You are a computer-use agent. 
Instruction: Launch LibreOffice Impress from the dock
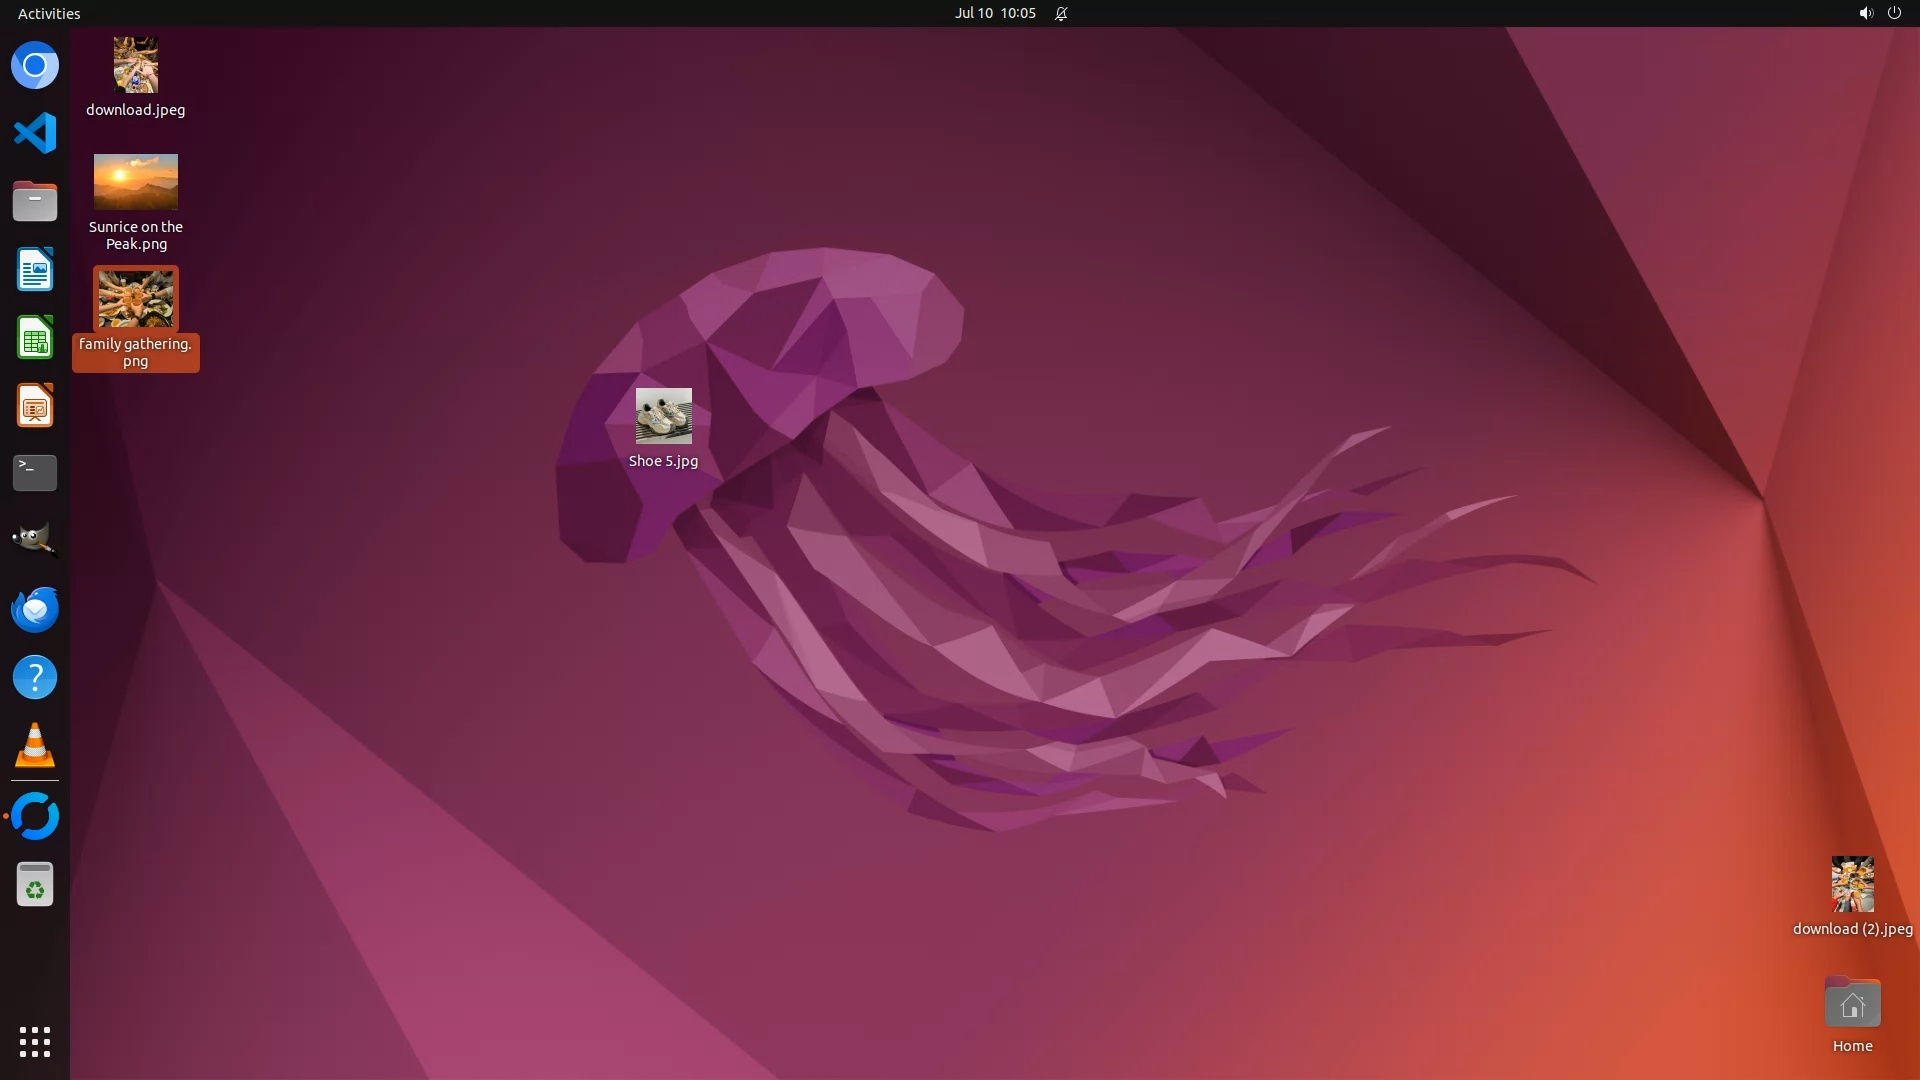tap(35, 406)
